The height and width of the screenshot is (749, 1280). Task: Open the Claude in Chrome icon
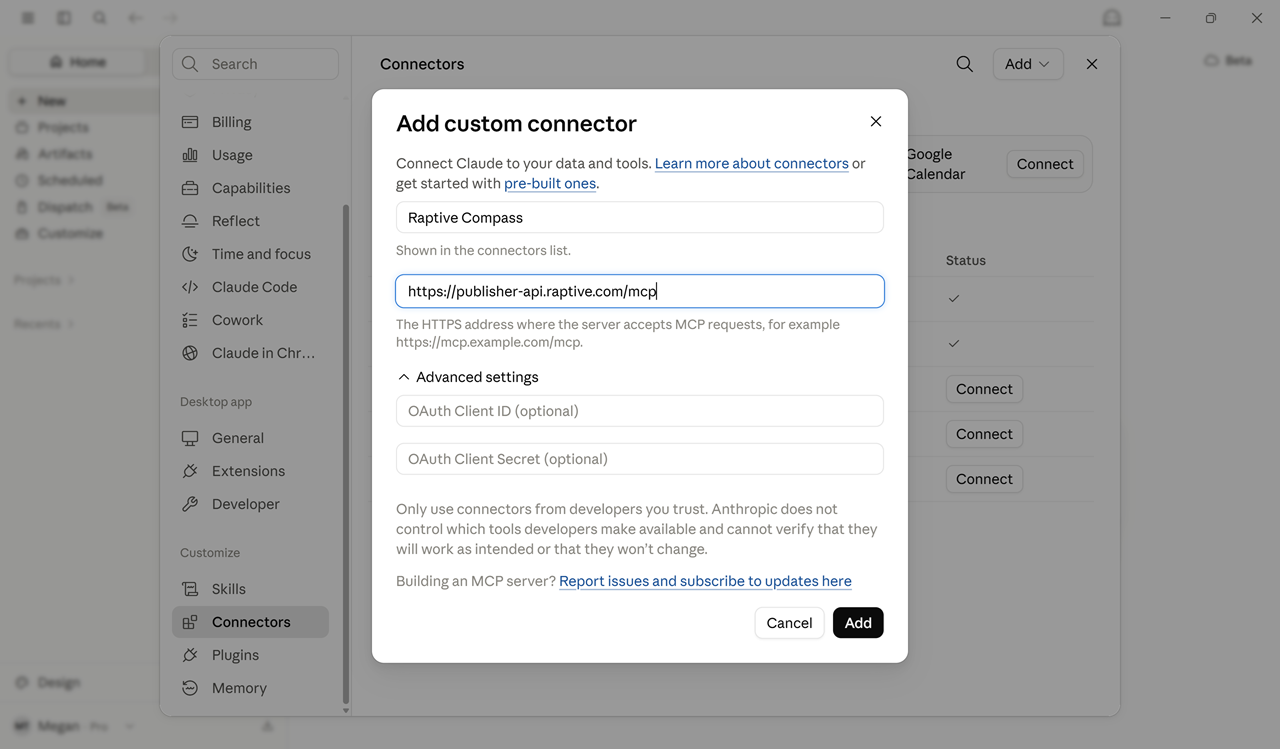point(190,353)
